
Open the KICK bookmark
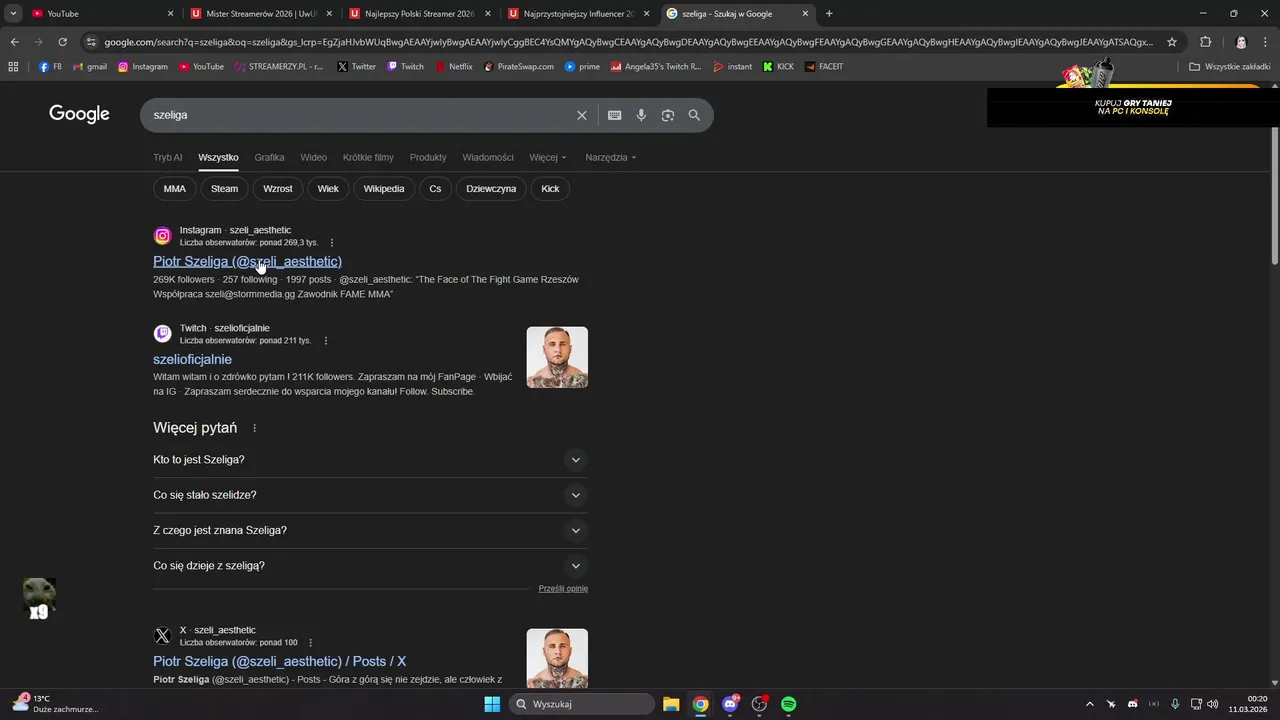[x=778, y=67]
